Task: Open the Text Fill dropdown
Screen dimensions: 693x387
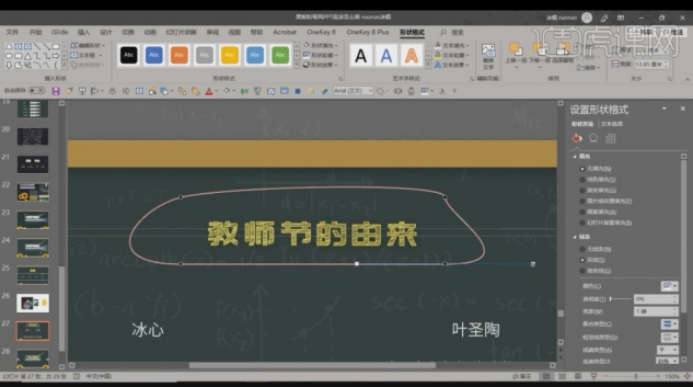Action: tap(452, 46)
